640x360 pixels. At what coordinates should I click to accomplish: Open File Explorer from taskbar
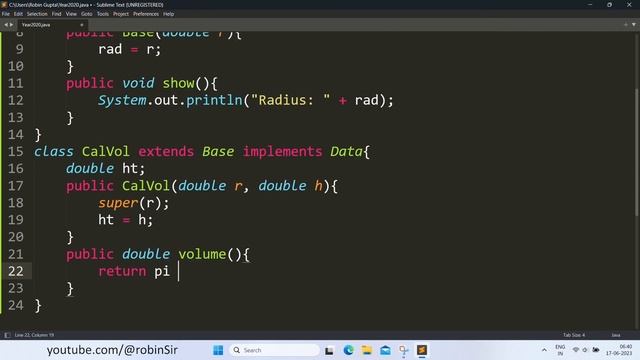367,350
